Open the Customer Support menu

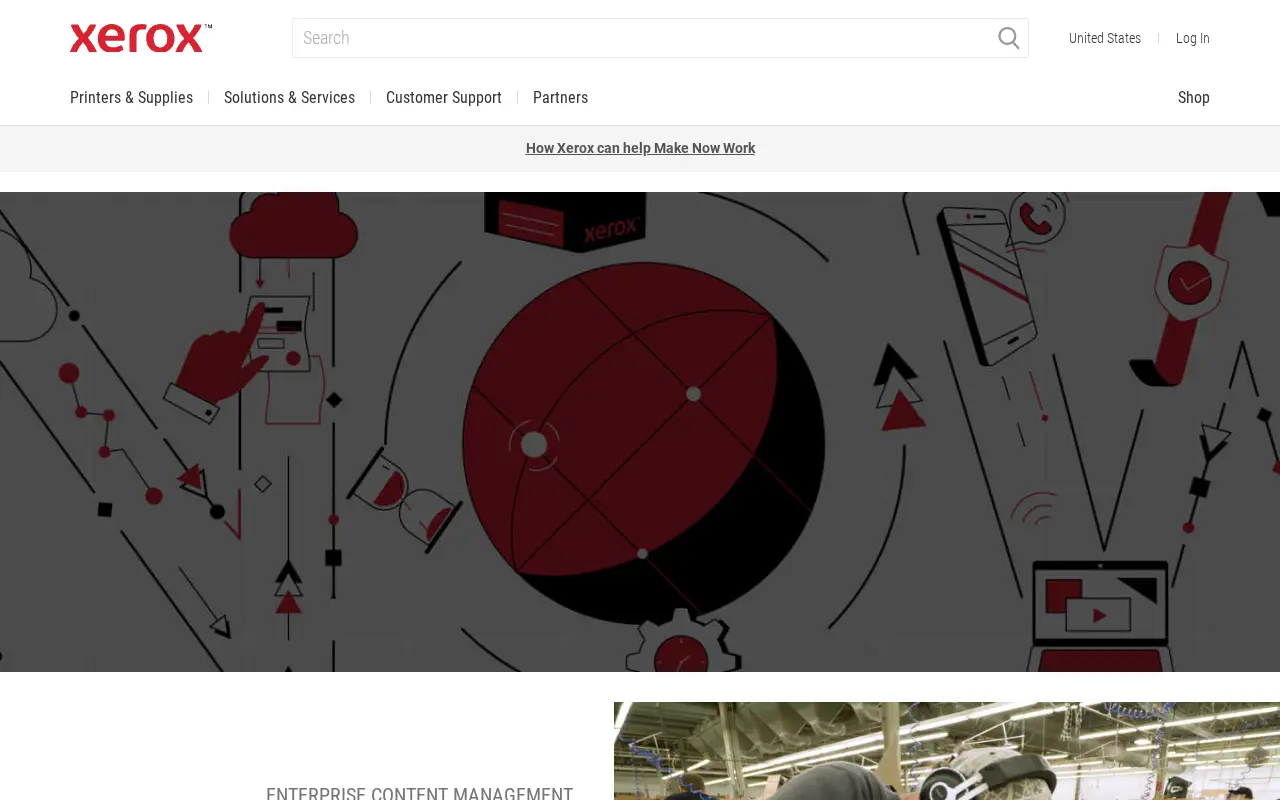click(x=444, y=98)
